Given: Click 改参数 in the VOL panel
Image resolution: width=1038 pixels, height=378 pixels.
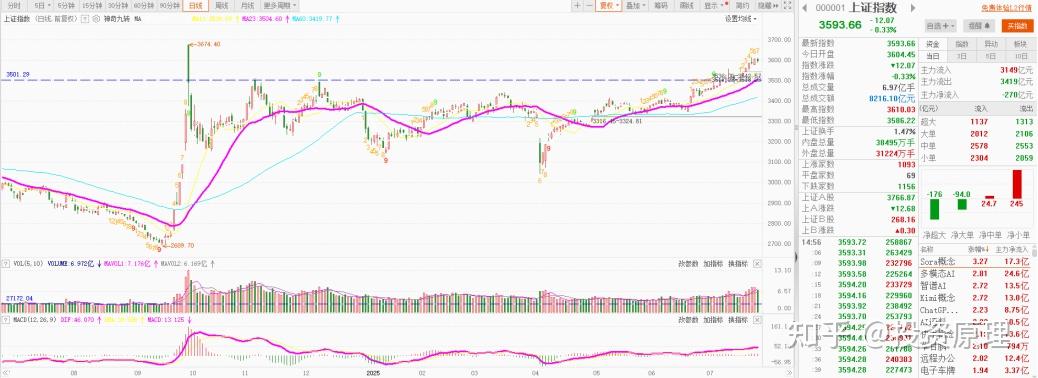Looking at the screenshot, I should coord(688,263).
